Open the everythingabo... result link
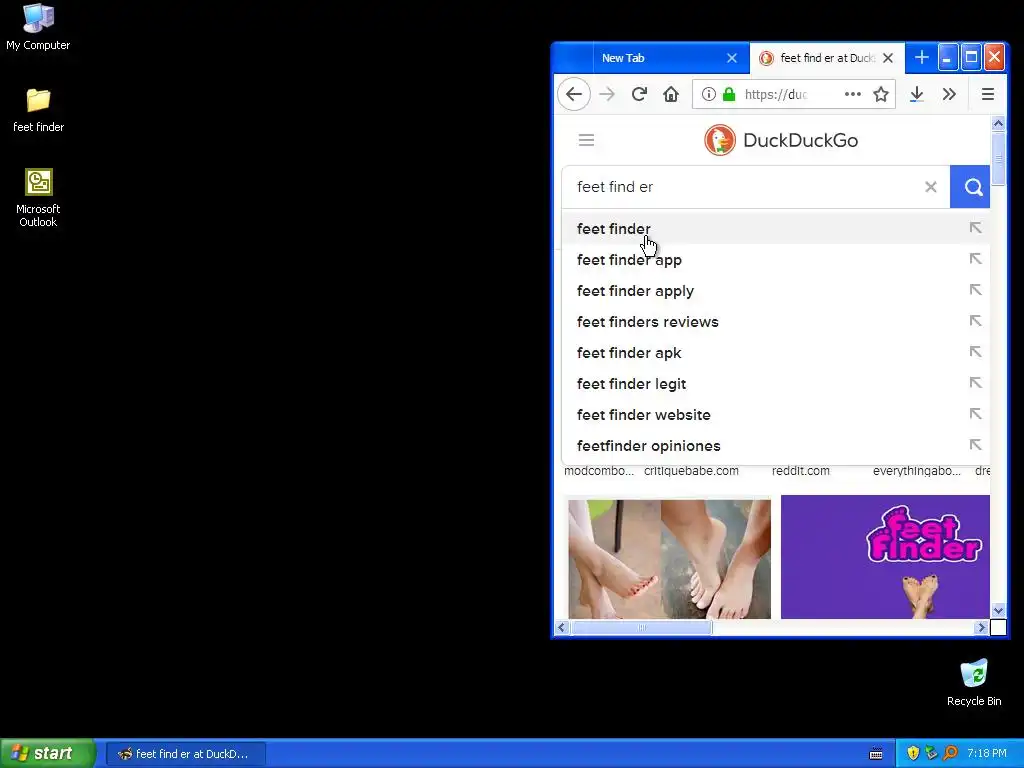This screenshot has height=768, width=1024. (916, 471)
